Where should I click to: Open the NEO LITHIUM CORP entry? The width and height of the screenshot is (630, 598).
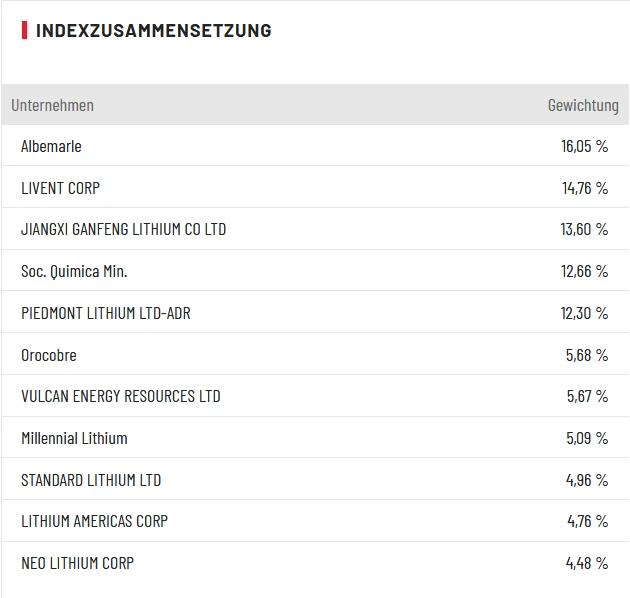pos(77,563)
